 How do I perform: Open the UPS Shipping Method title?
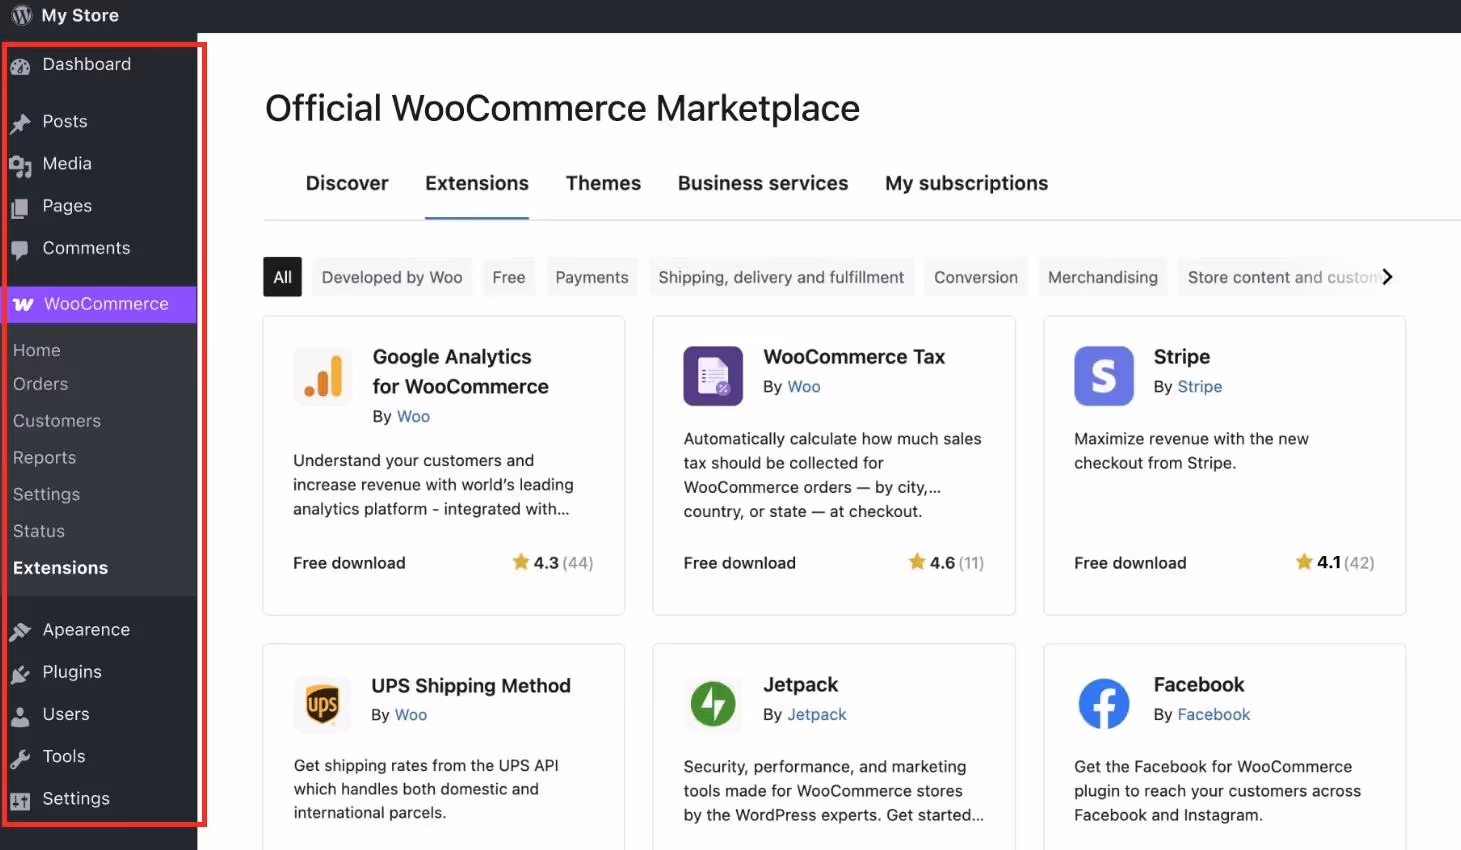471,686
